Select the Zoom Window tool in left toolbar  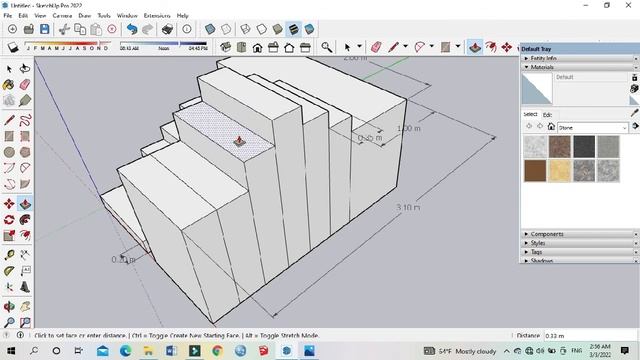pos(25,322)
